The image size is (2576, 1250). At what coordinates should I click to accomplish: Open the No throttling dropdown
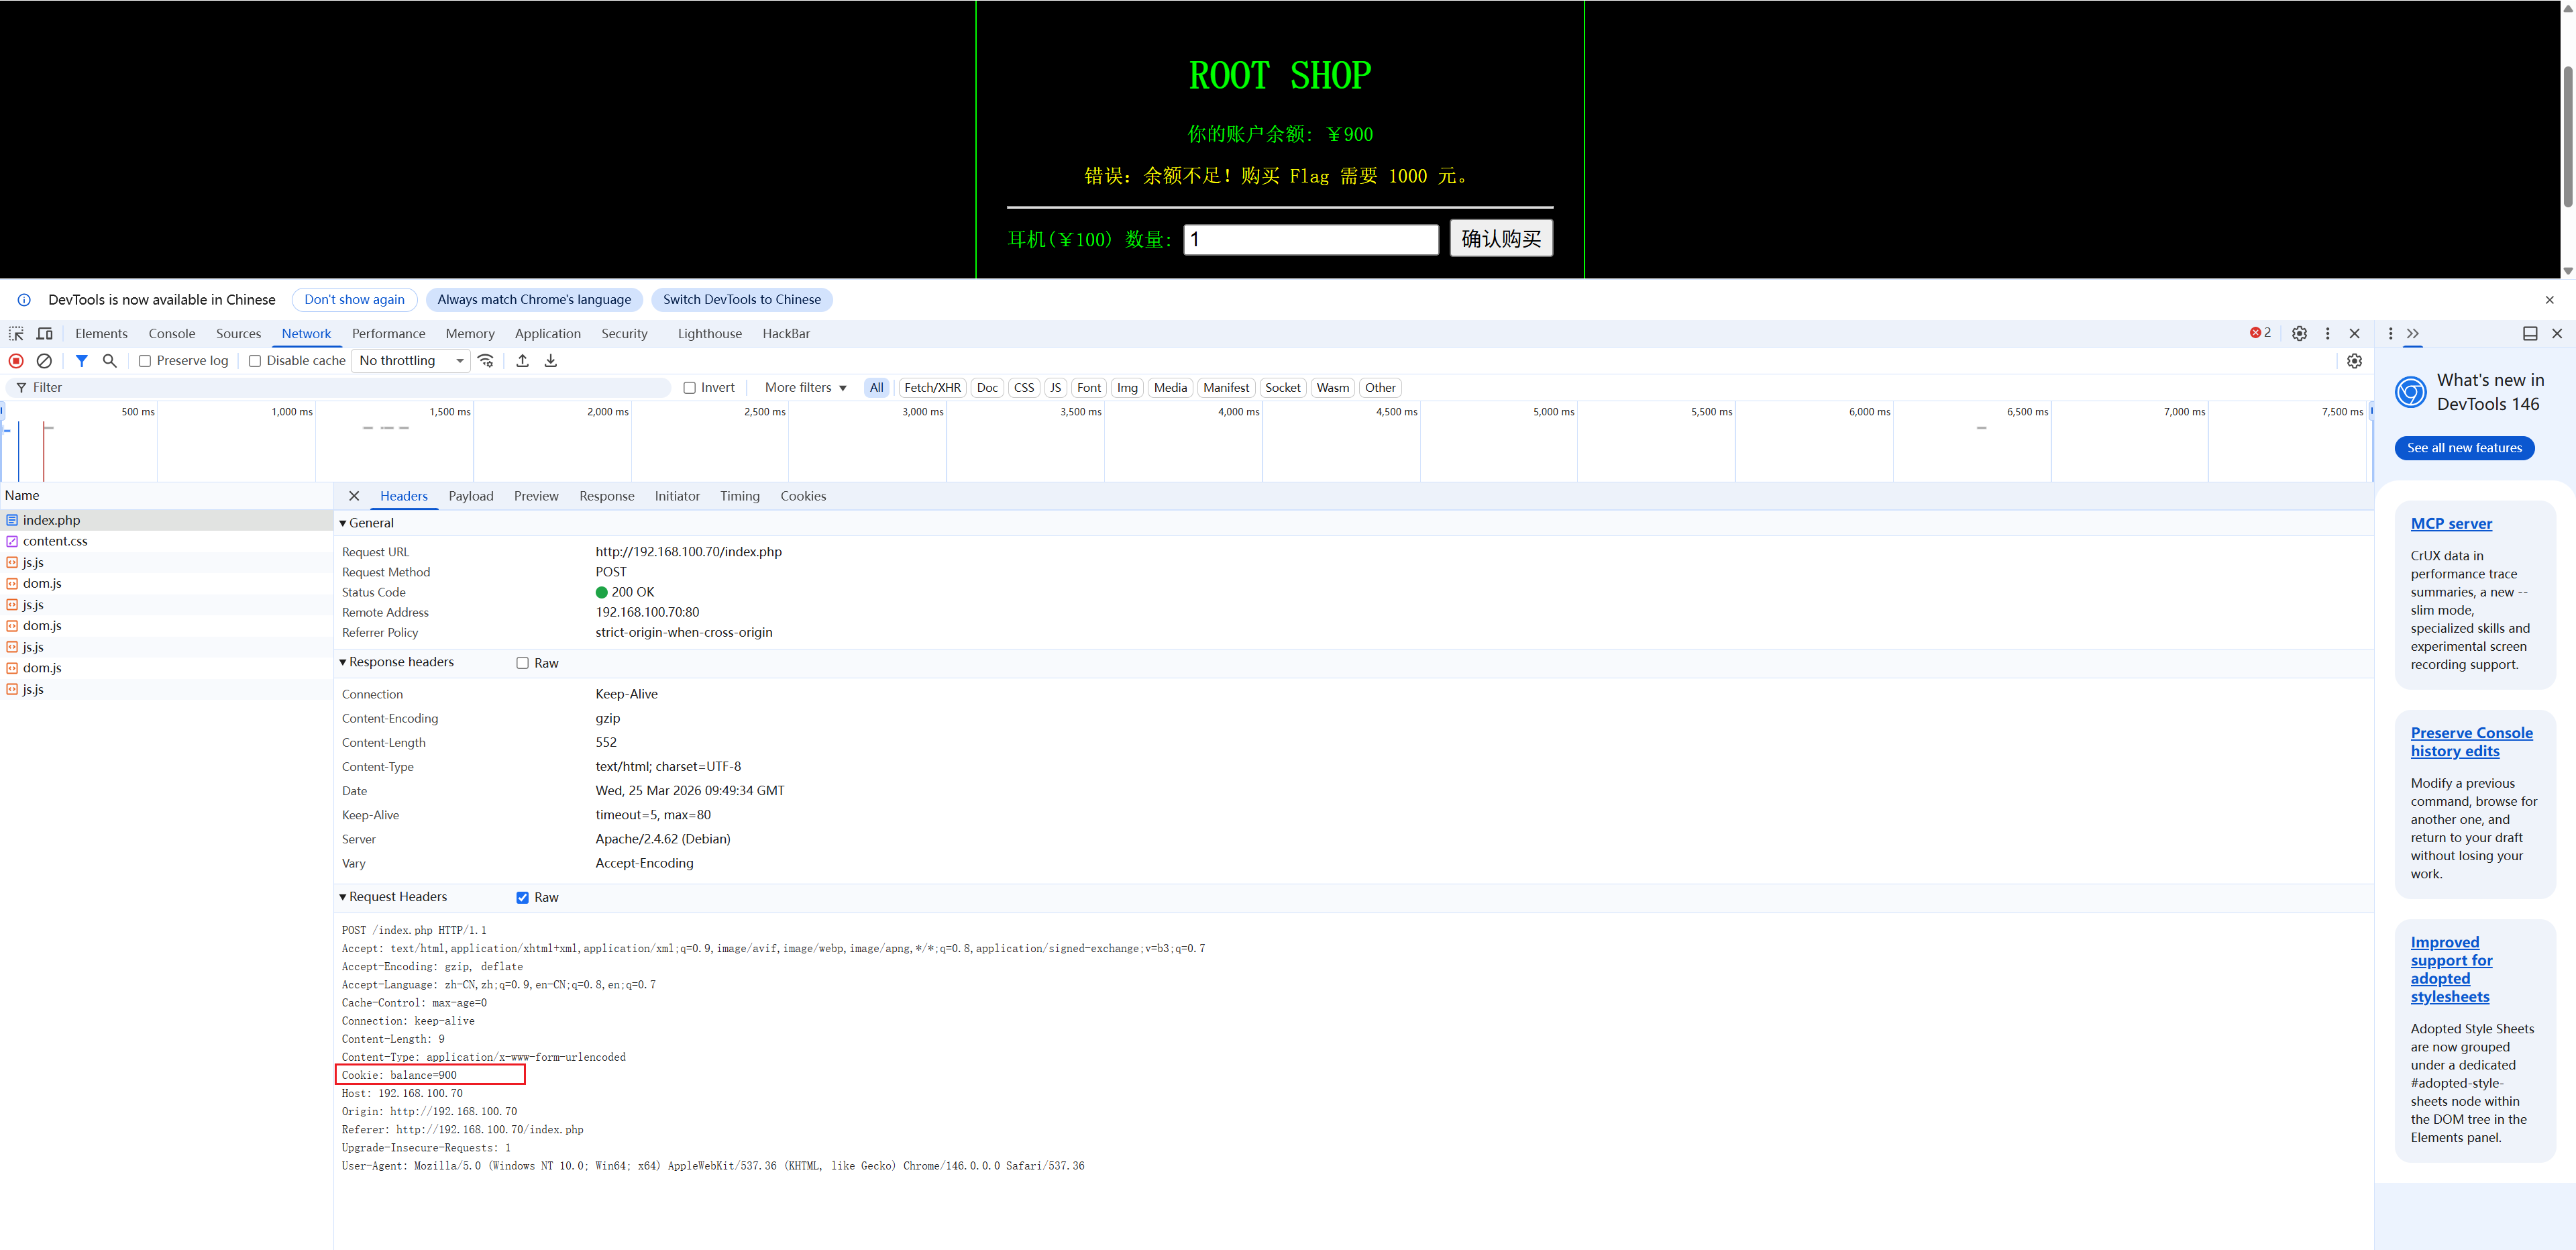(411, 361)
